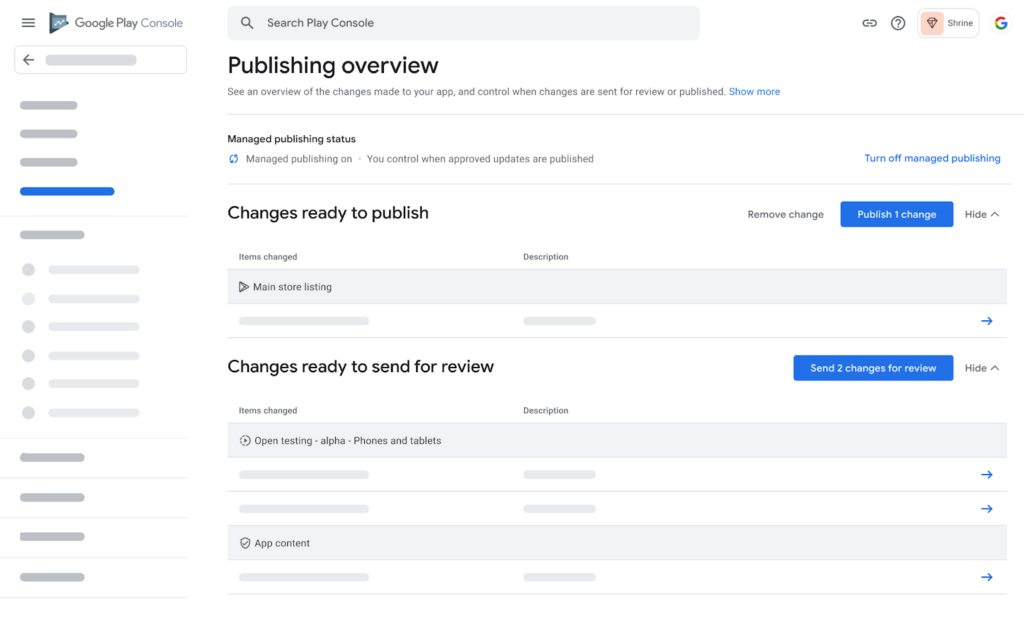Open the Shrine app switcher

point(947,22)
